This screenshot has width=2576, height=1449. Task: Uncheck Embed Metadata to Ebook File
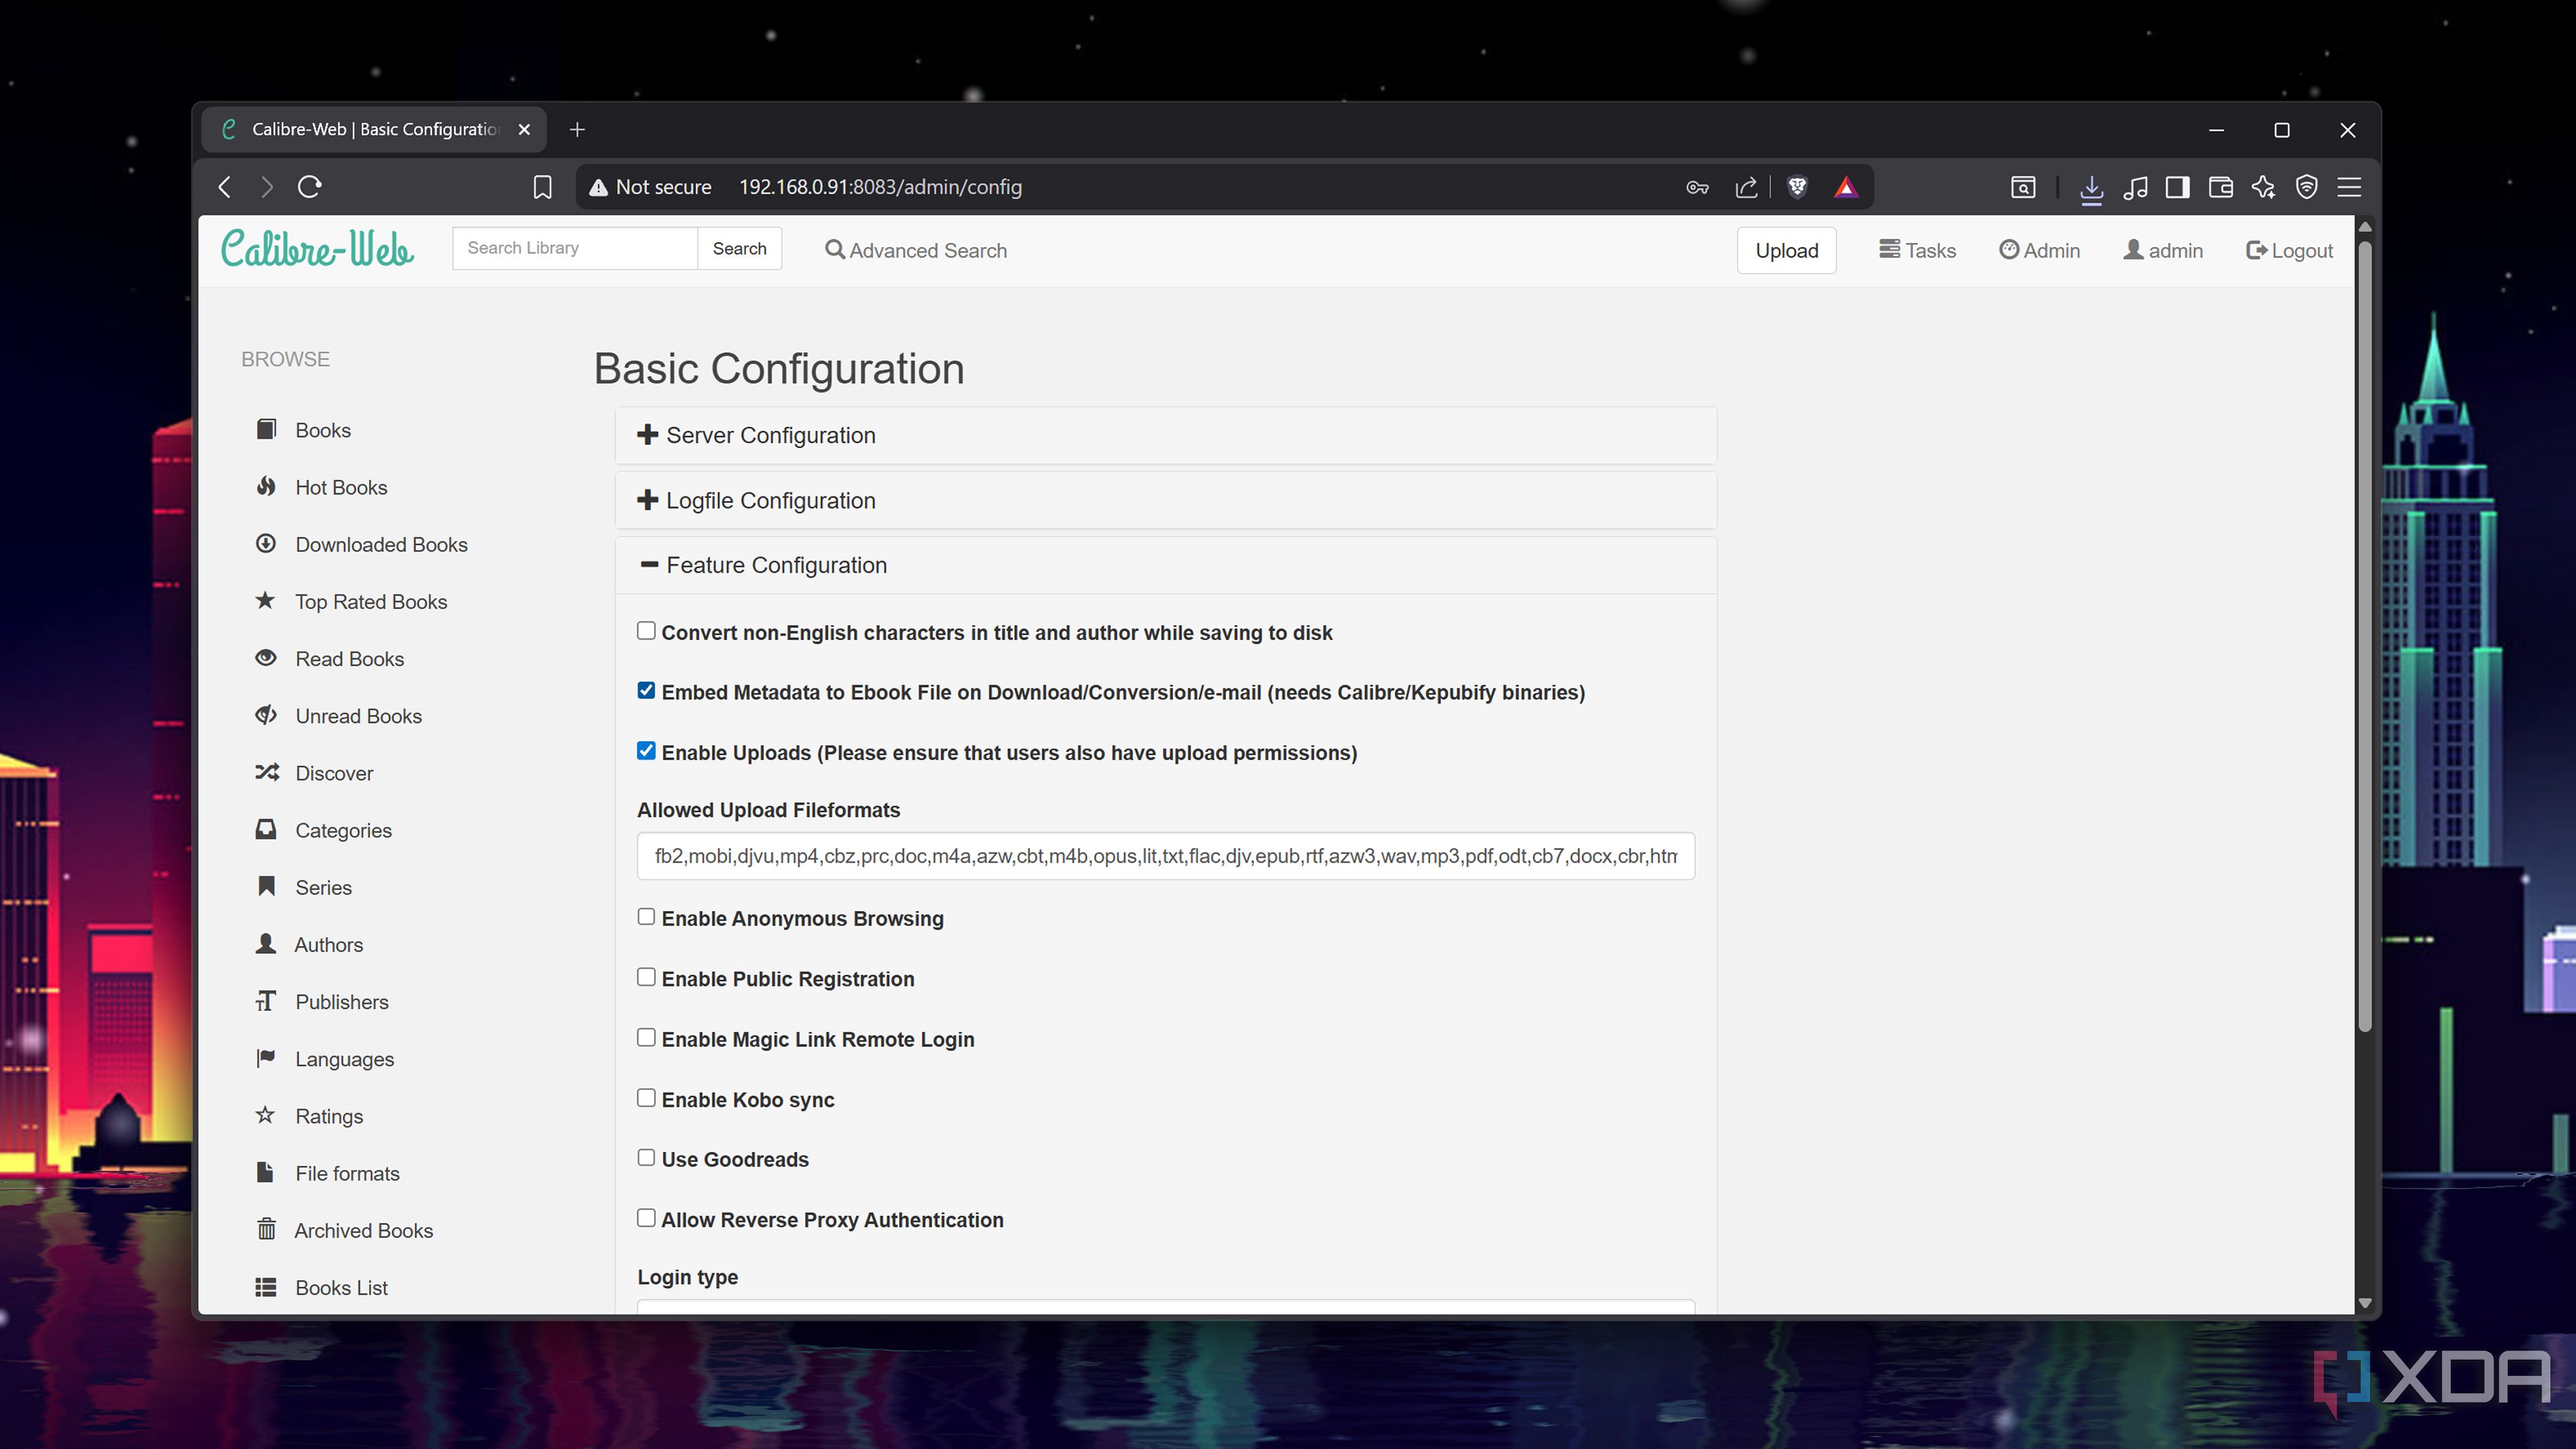[x=646, y=691]
